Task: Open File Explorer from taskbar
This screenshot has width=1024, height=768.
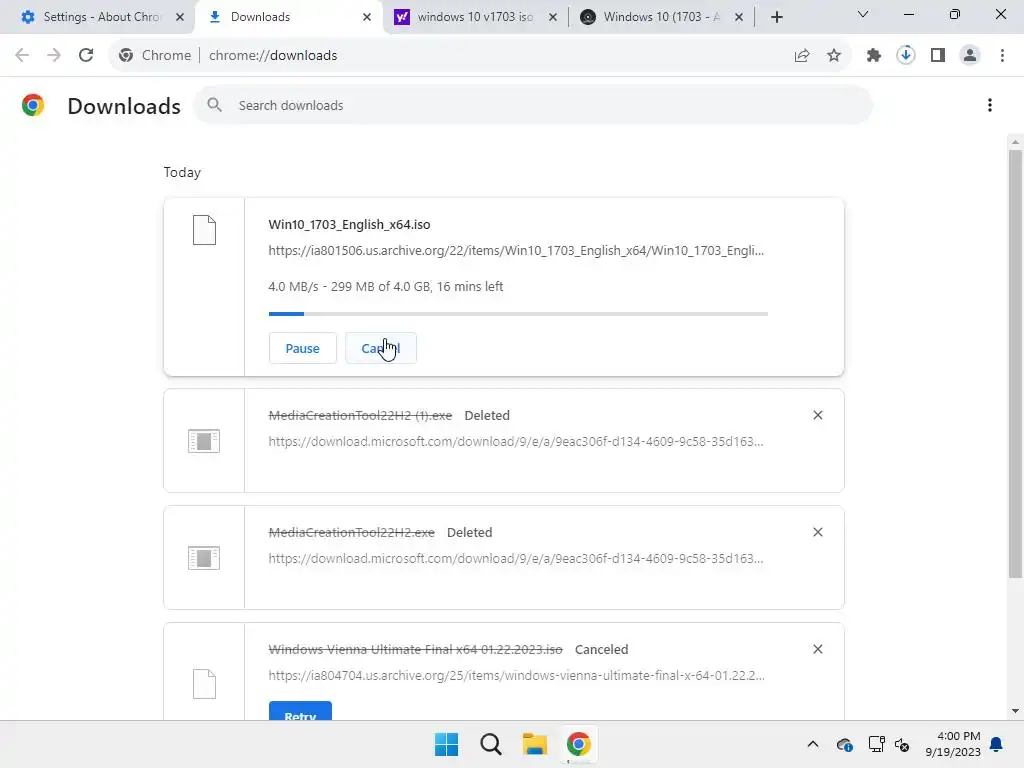Action: point(535,744)
